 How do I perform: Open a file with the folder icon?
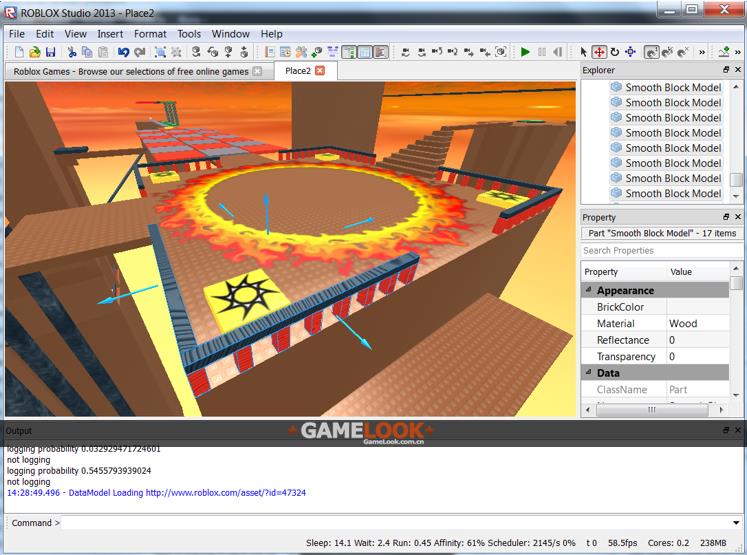[x=34, y=52]
